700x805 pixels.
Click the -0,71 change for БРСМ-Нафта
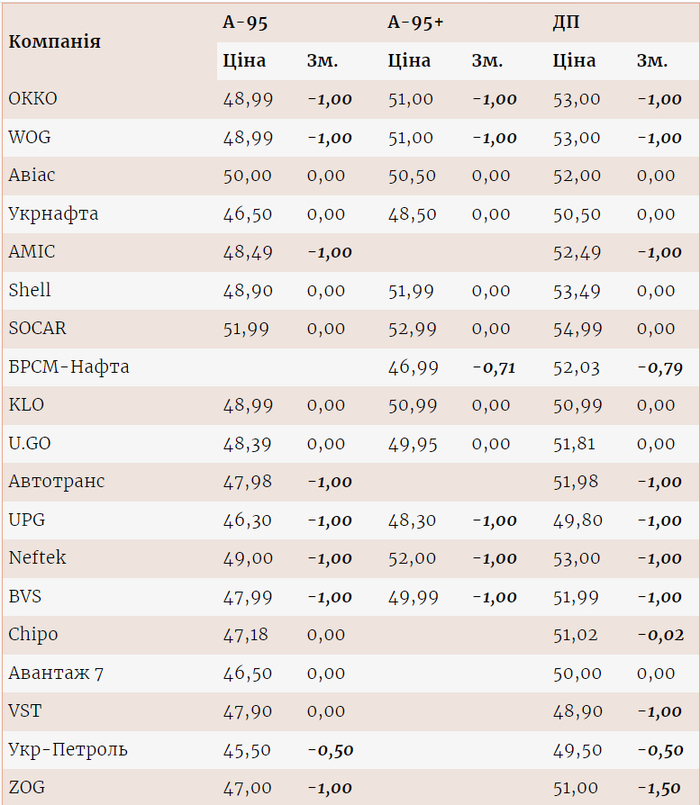(x=494, y=368)
